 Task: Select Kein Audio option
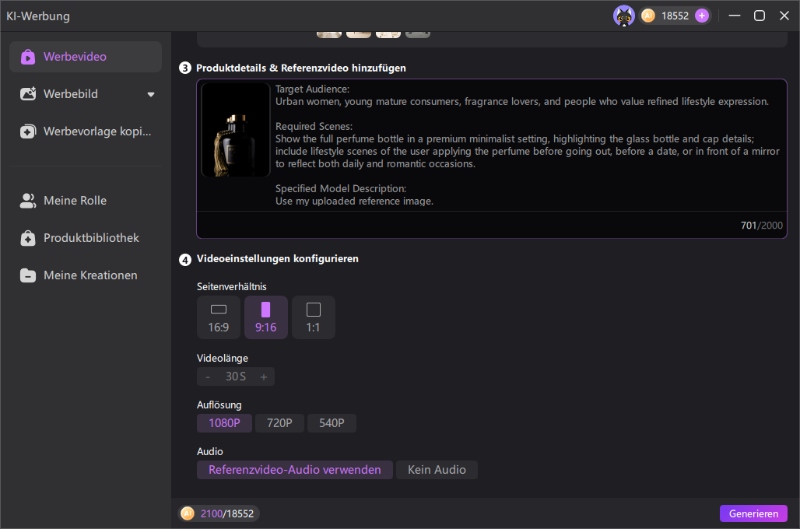click(x=437, y=470)
